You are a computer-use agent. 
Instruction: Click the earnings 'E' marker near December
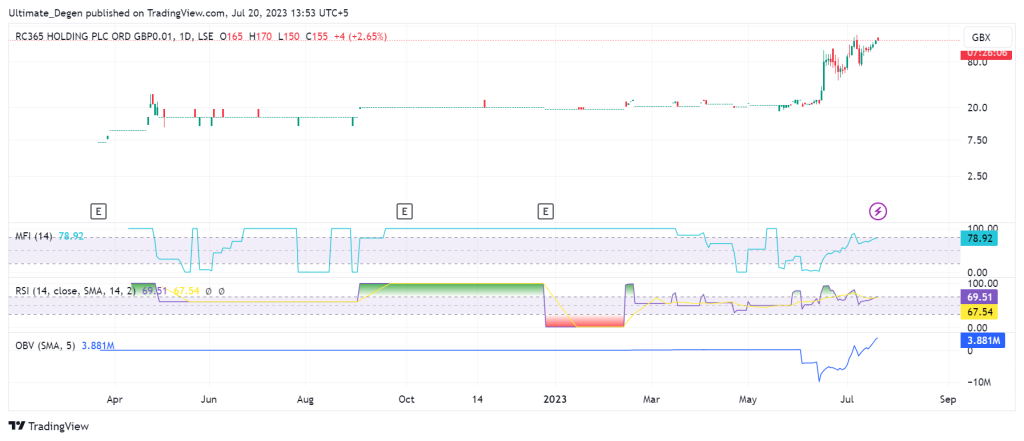pos(545,211)
